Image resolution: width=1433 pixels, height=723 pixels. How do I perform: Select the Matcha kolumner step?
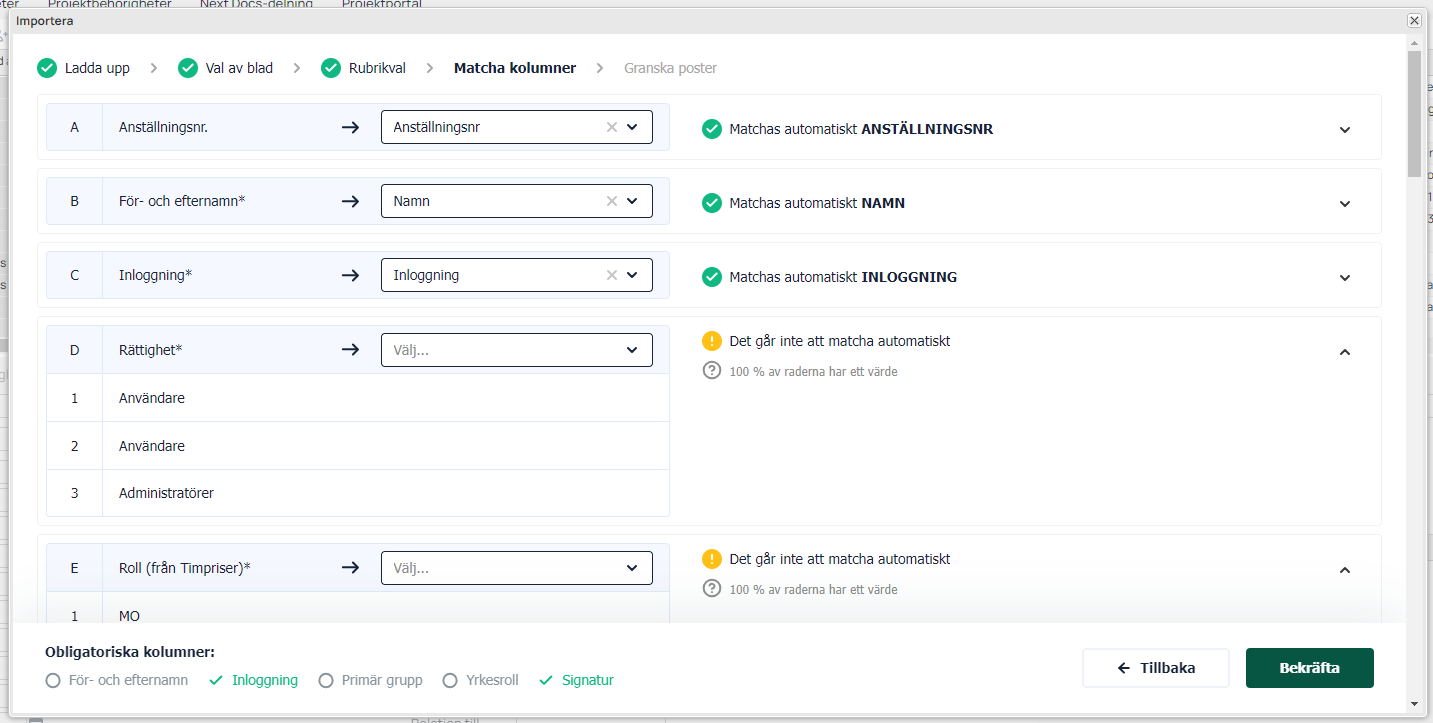click(x=515, y=68)
